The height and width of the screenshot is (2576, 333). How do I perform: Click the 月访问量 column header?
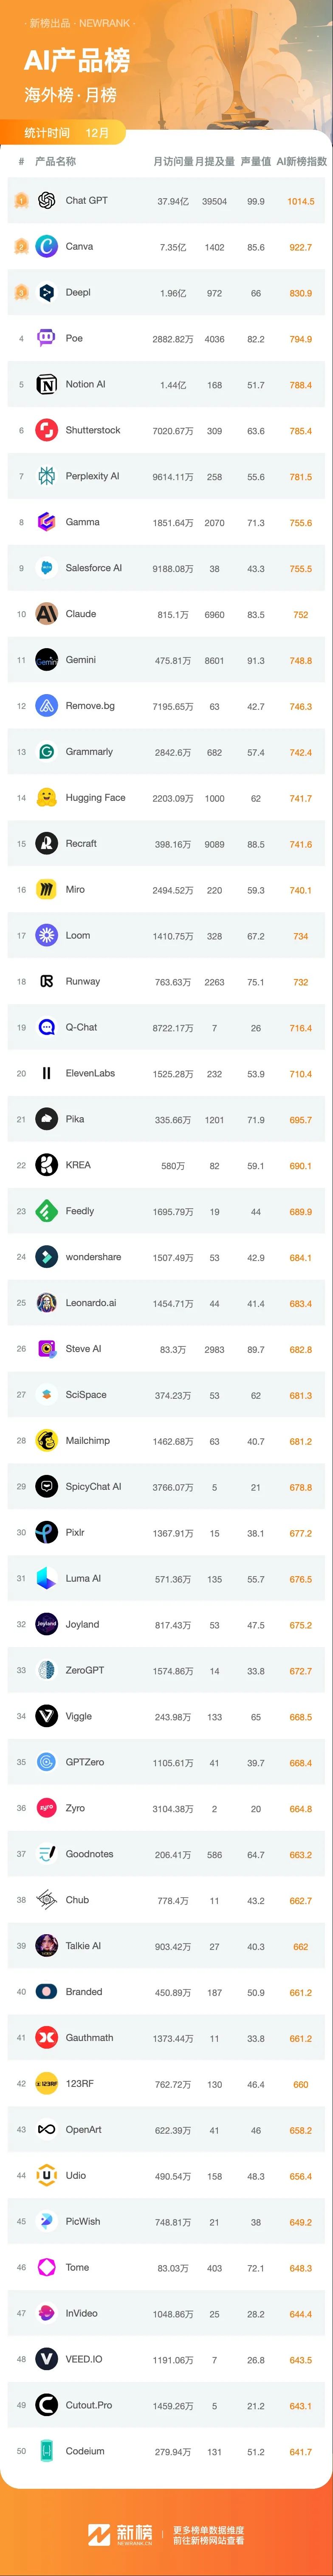(x=173, y=161)
